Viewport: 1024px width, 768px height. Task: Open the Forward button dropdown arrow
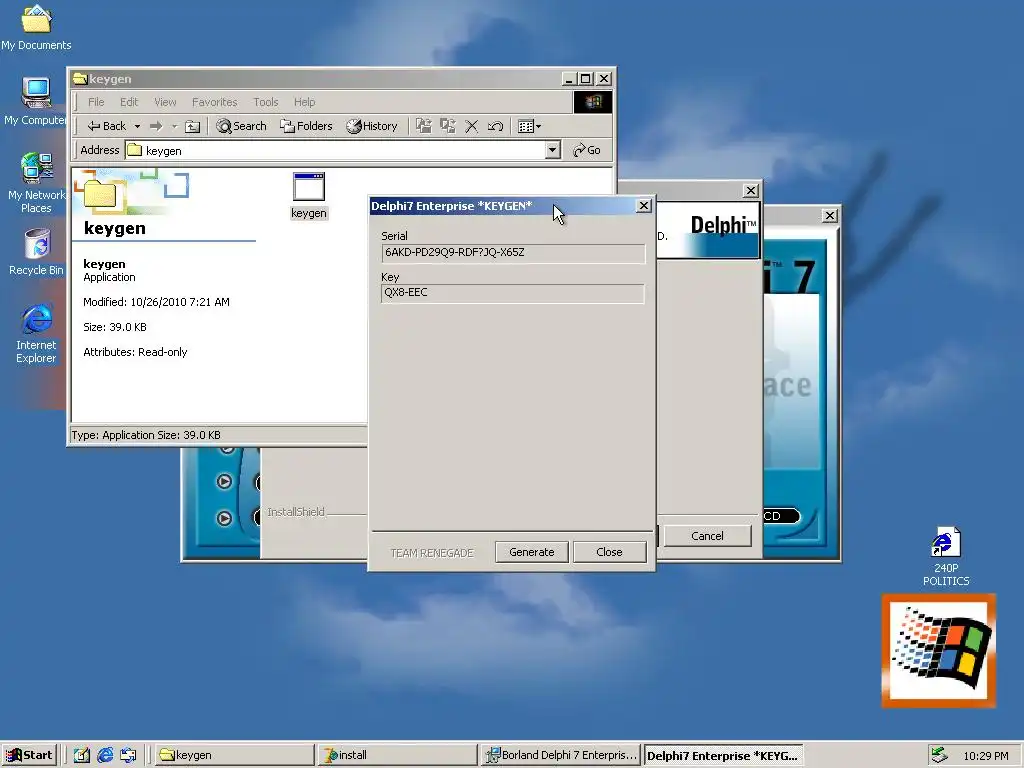(x=174, y=126)
